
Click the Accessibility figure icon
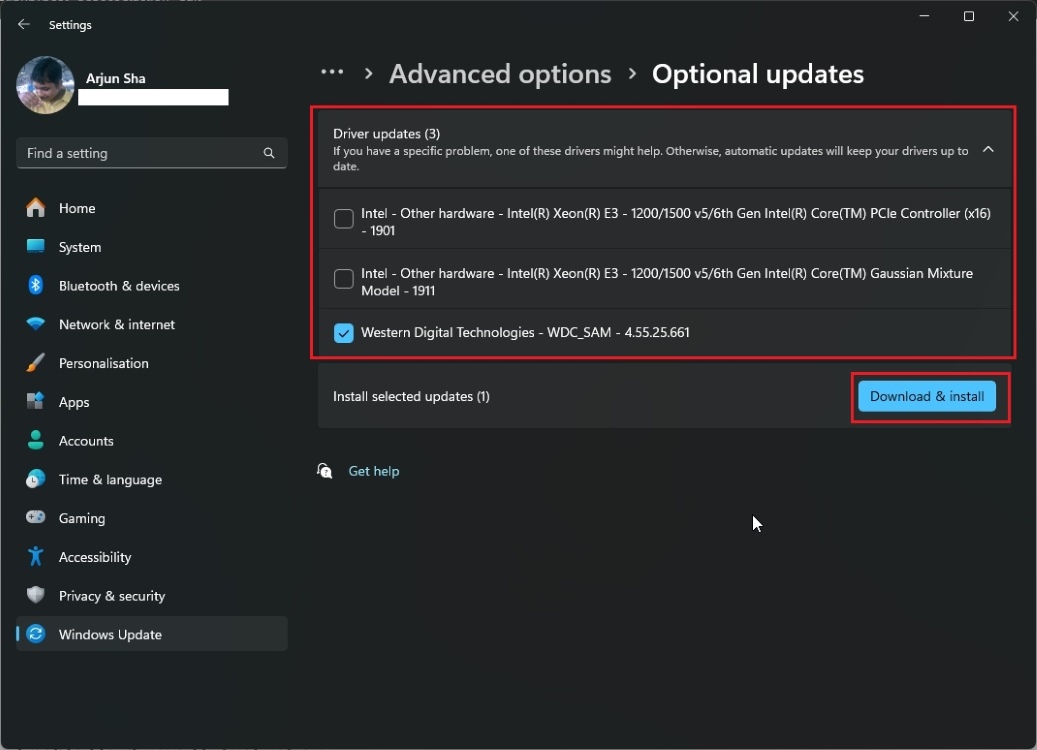[36, 557]
